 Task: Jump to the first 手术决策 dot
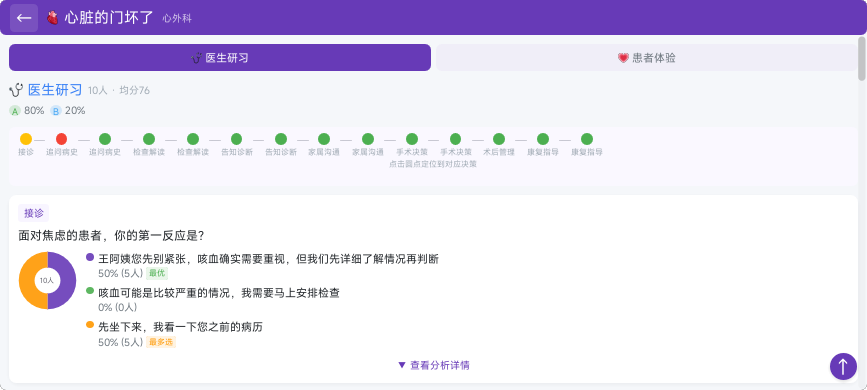point(412,139)
